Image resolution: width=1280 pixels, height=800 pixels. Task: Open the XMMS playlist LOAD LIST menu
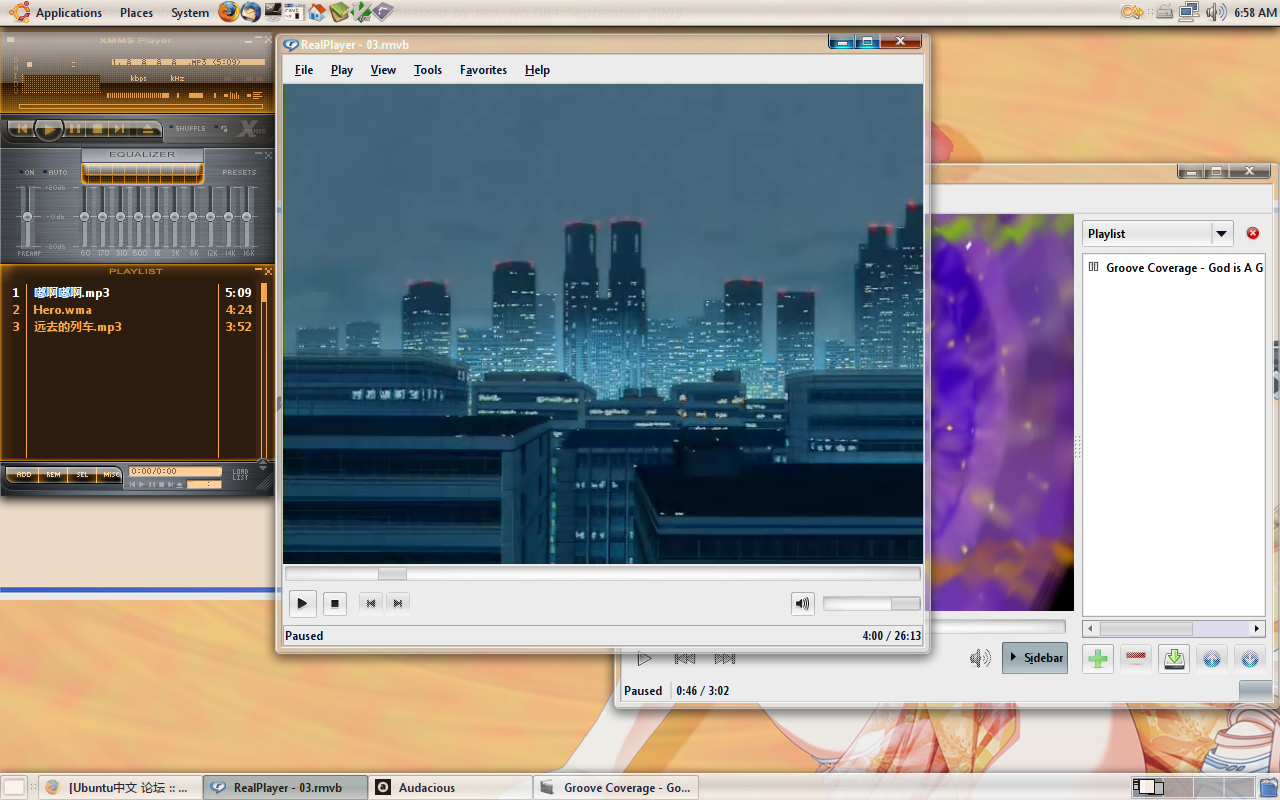tap(240, 475)
